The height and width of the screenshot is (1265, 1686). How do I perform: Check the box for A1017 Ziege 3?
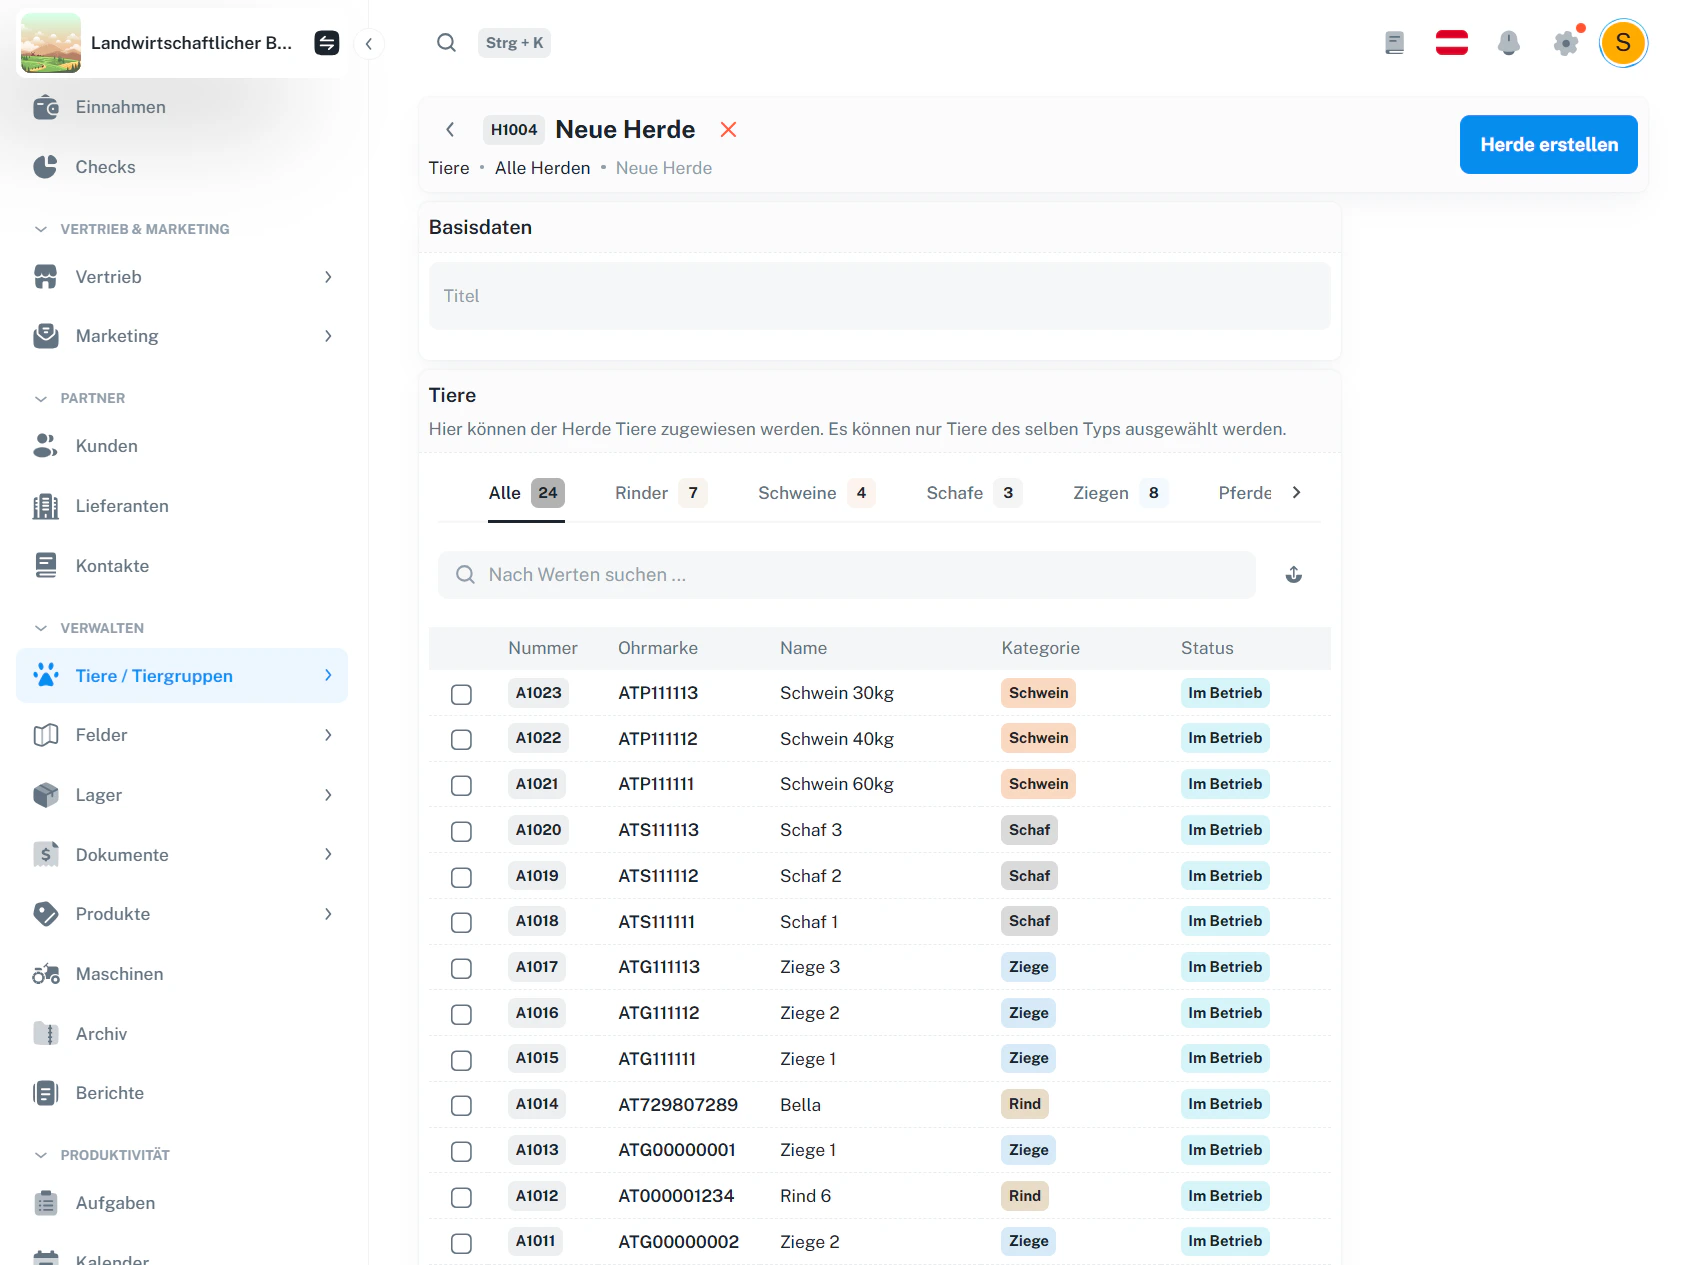(x=461, y=969)
